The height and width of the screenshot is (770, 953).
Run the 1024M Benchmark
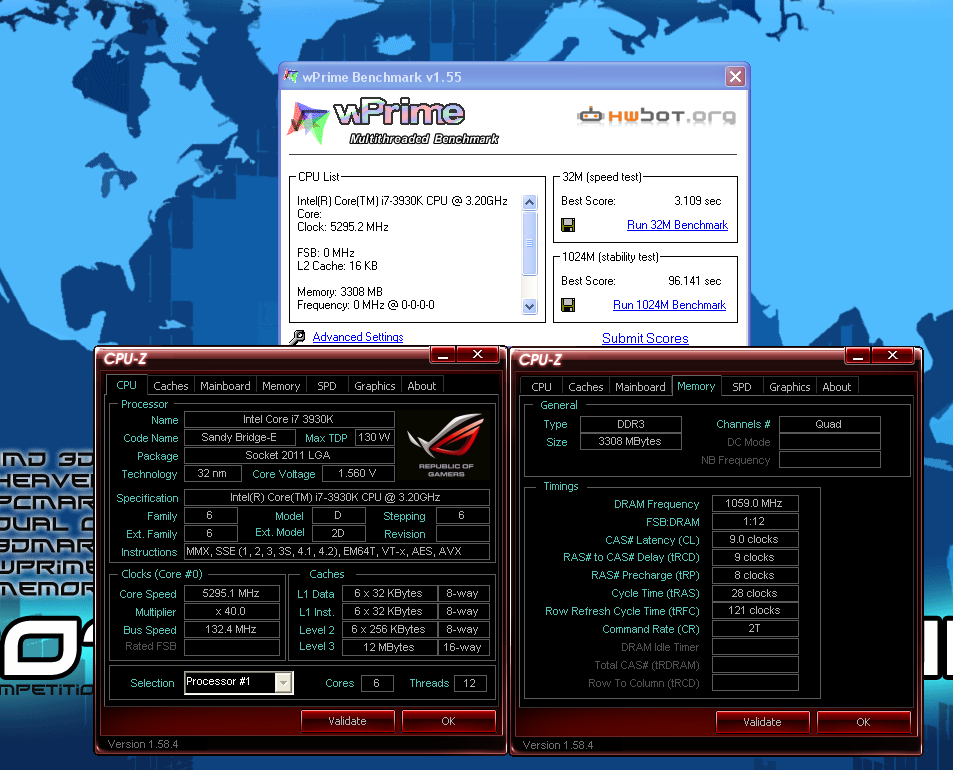coord(669,305)
